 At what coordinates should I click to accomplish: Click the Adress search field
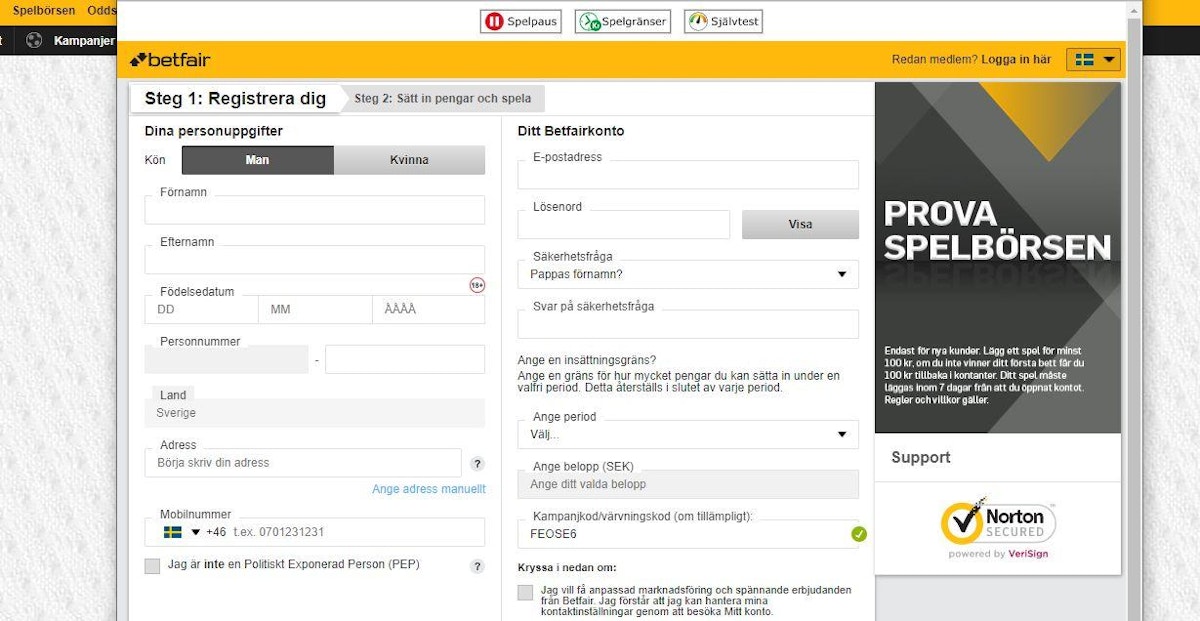point(303,463)
